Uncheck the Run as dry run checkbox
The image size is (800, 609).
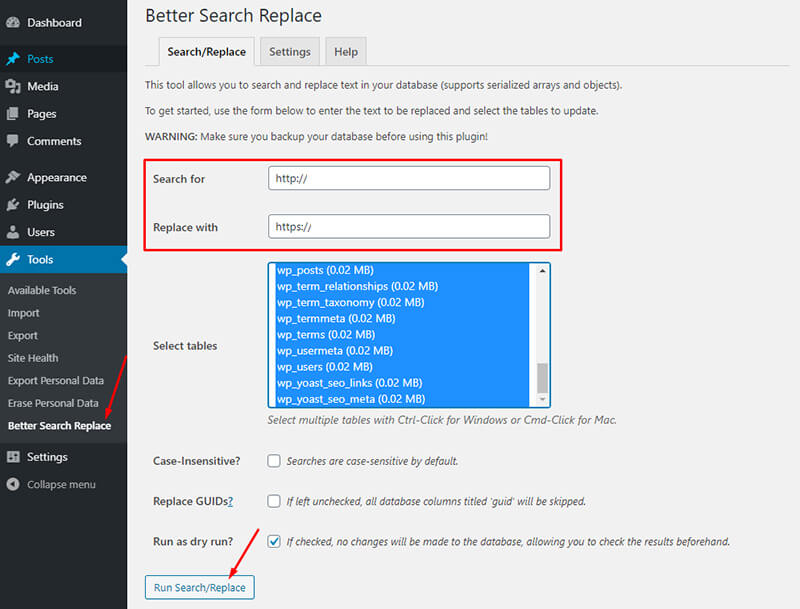(x=274, y=542)
